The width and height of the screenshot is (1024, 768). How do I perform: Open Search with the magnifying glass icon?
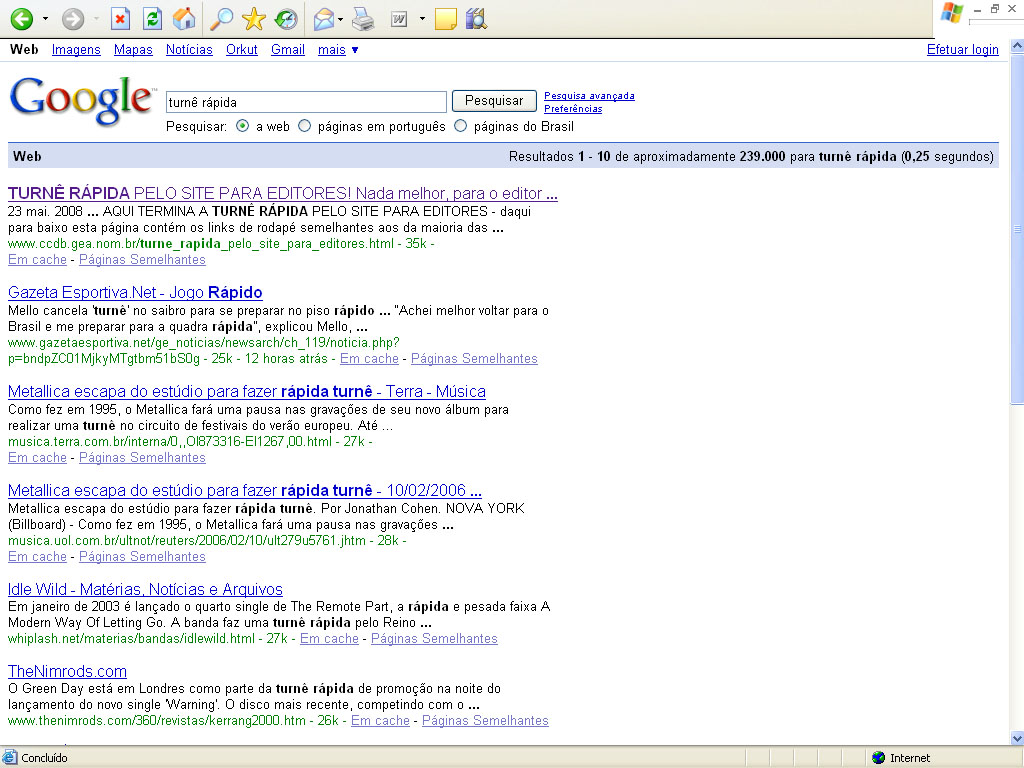click(222, 18)
